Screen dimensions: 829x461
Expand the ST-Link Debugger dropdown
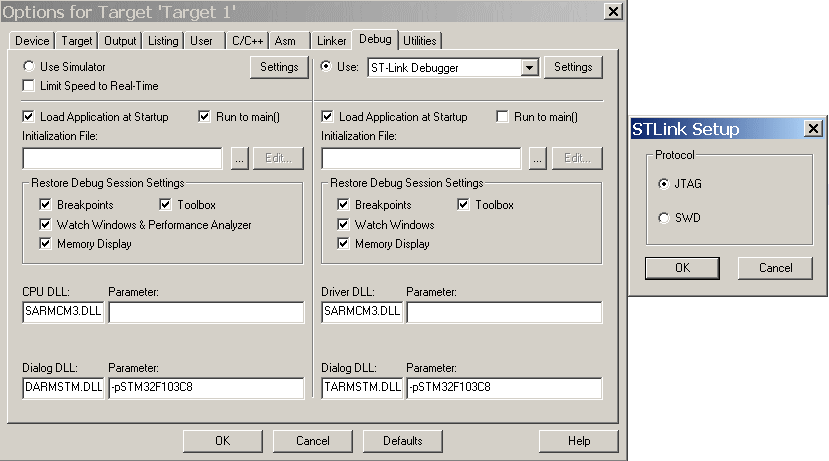(x=529, y=68)
